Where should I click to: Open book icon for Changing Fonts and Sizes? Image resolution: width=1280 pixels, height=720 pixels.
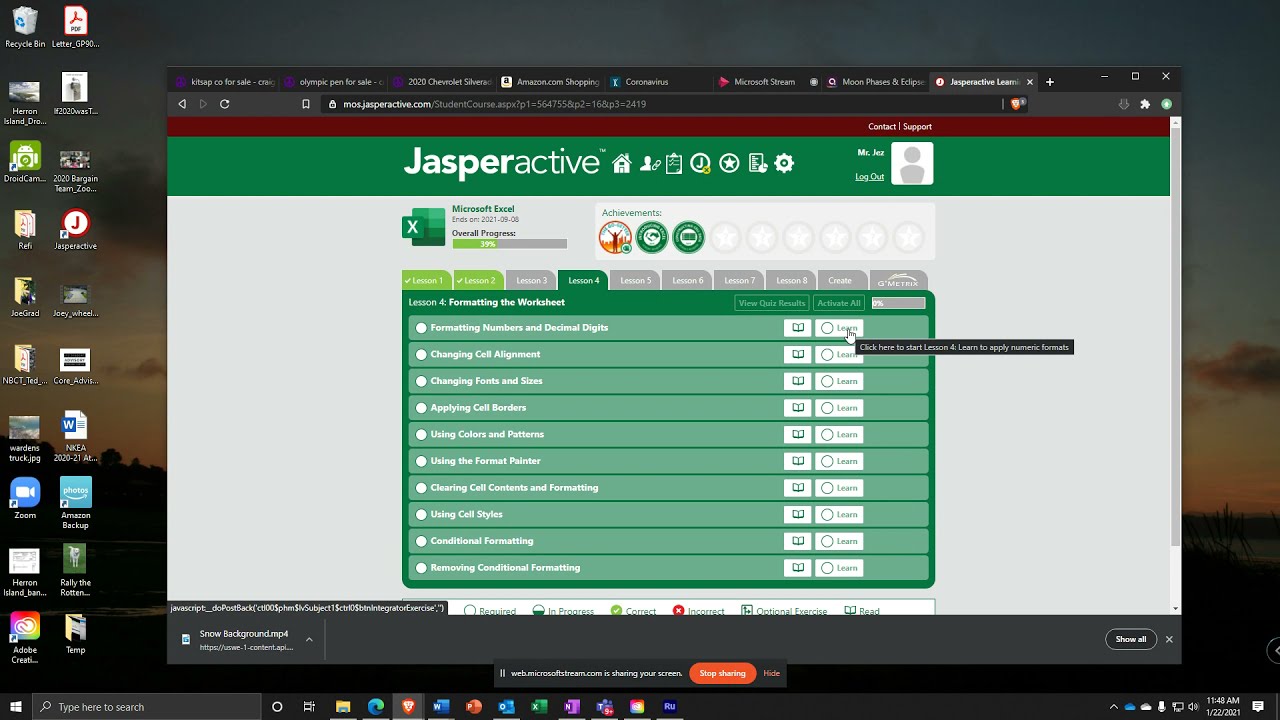click(798, 381)
